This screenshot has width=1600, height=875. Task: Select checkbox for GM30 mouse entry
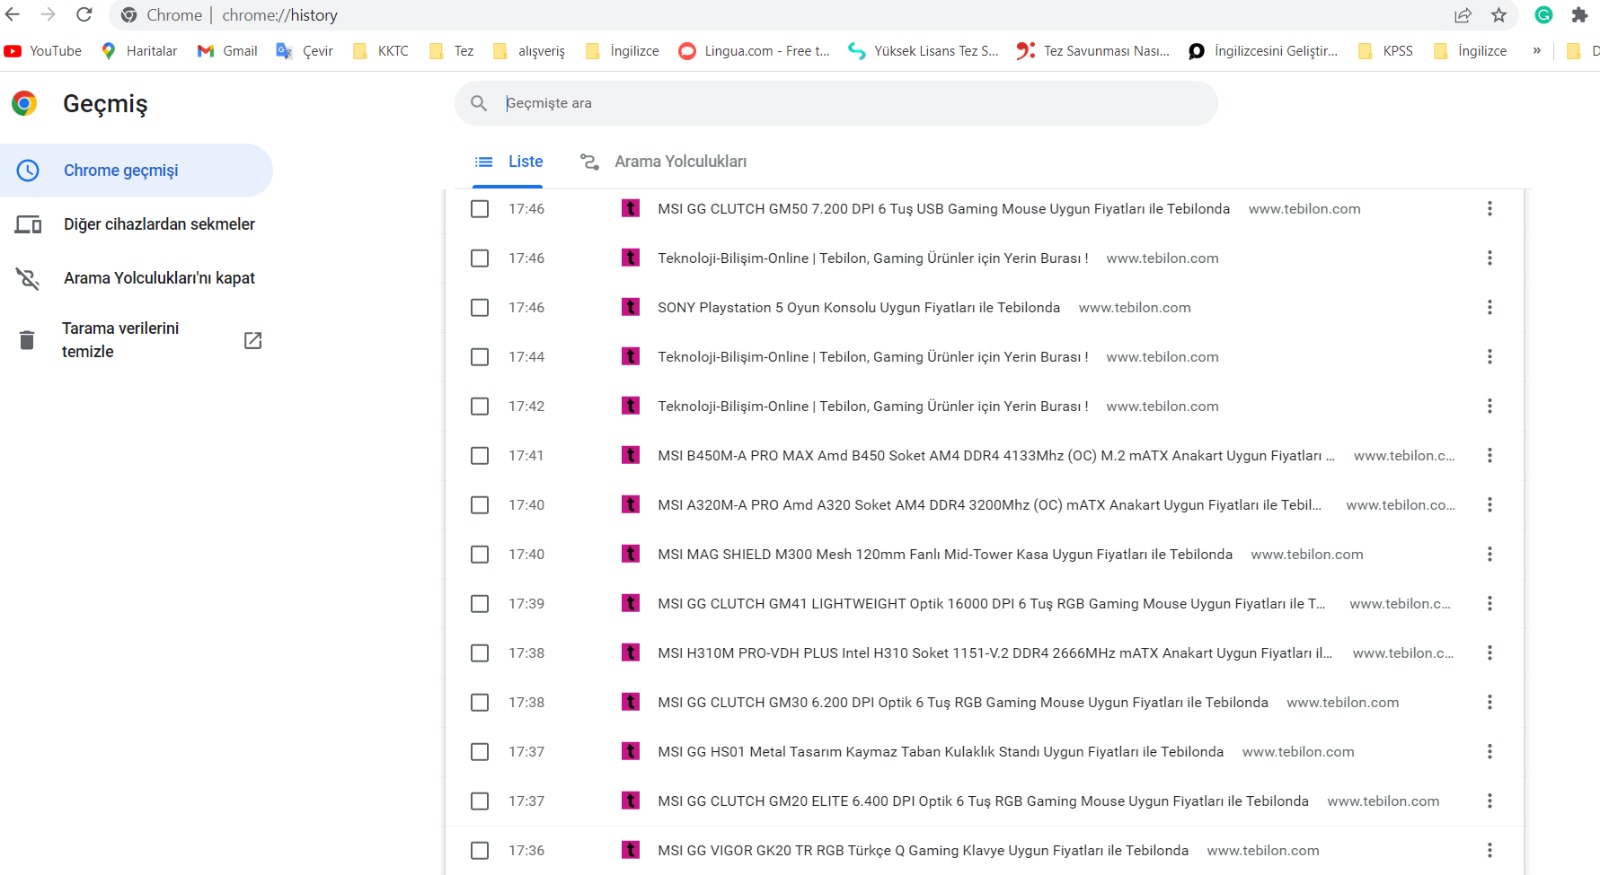[x=480, y=702]
